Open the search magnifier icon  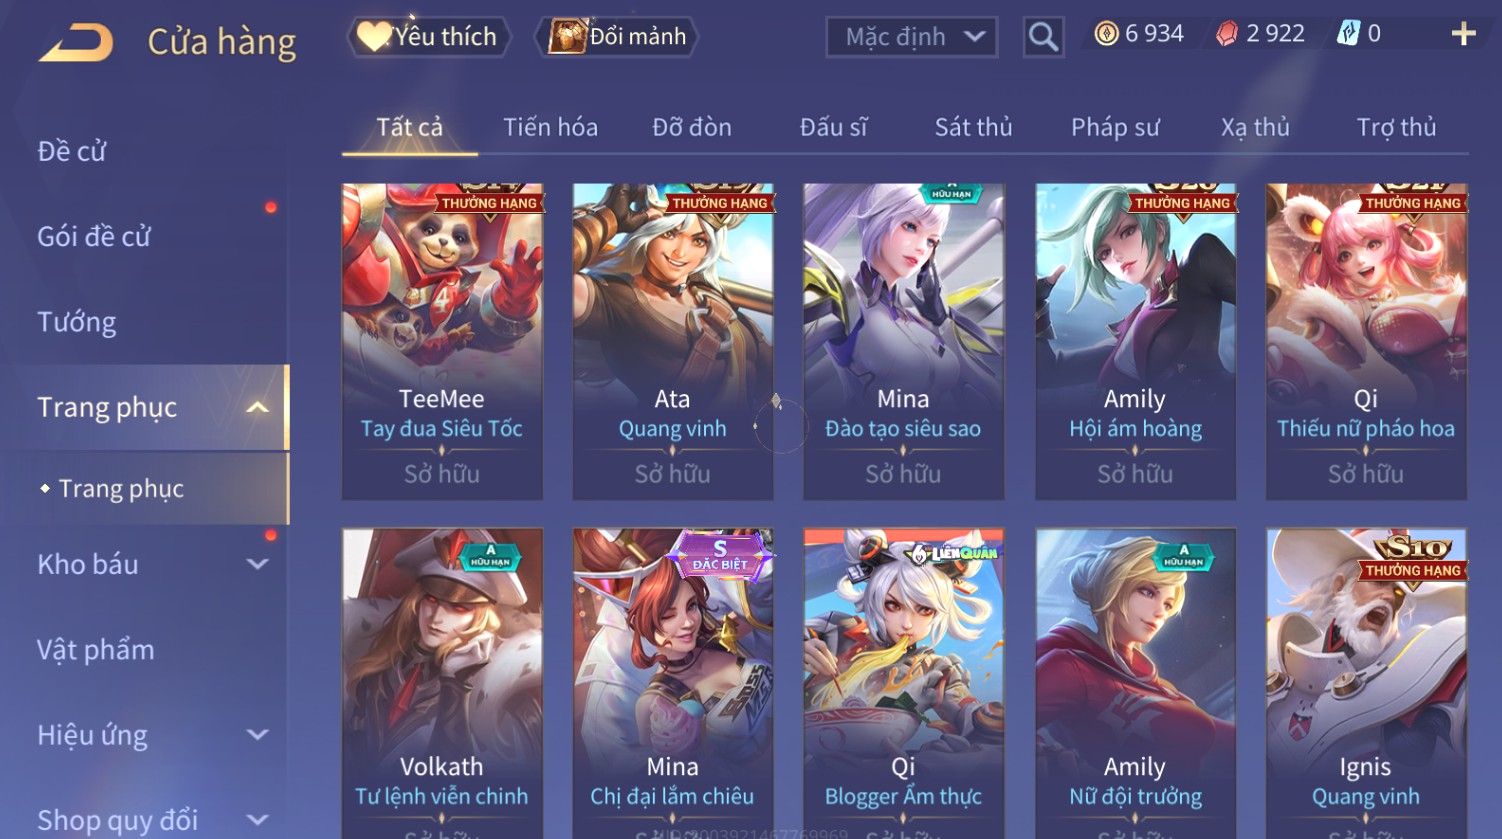(1043, 37)
